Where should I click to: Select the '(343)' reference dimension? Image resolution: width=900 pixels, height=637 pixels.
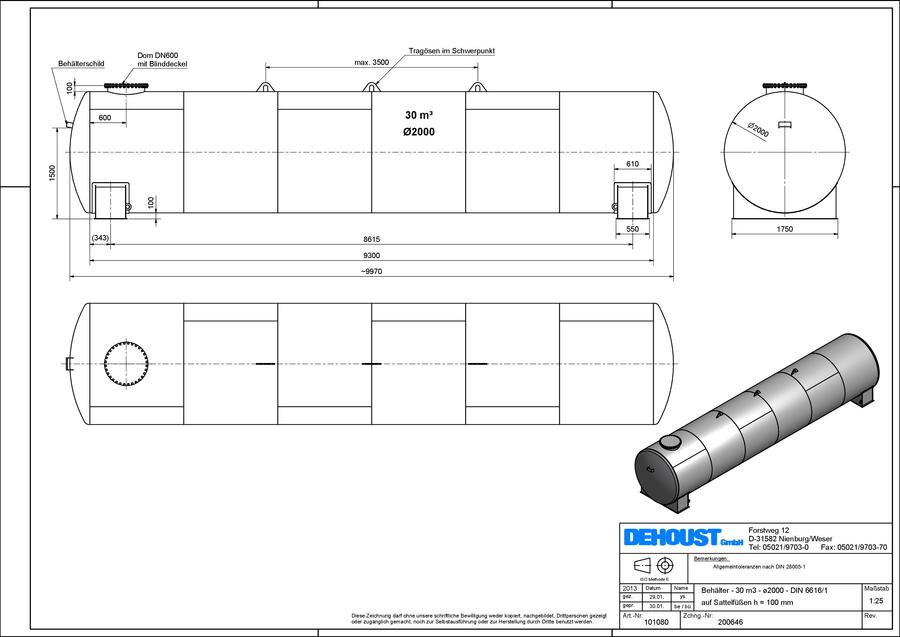[x=100, y=238]
